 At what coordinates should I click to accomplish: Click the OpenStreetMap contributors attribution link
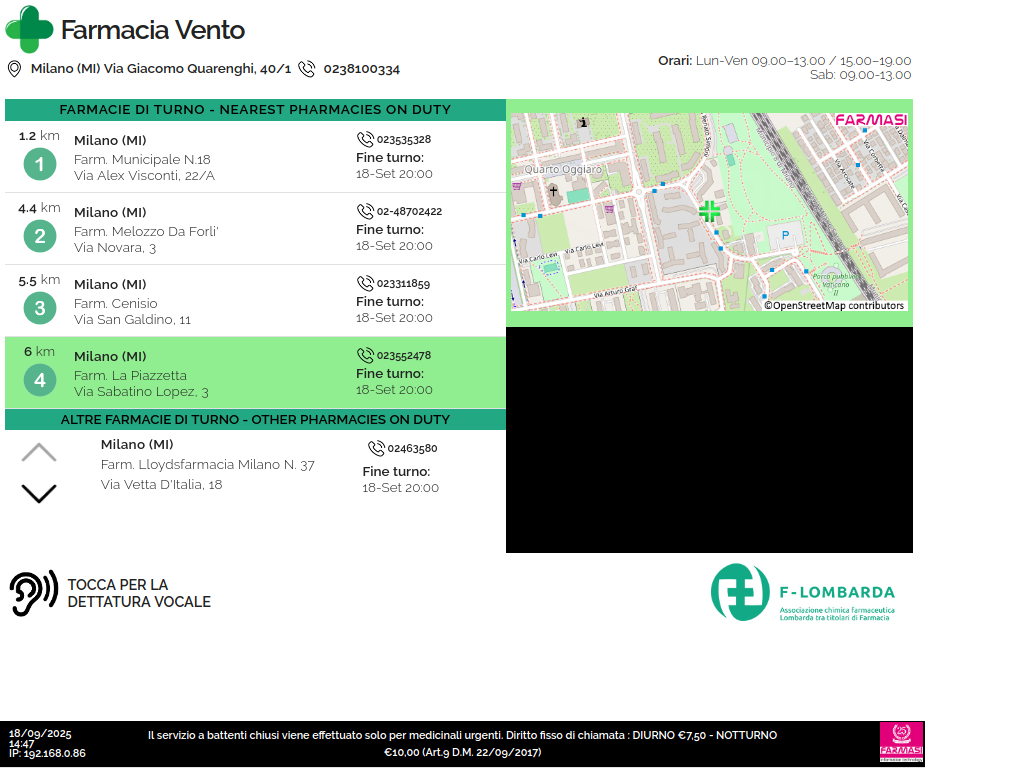(834, 306)
